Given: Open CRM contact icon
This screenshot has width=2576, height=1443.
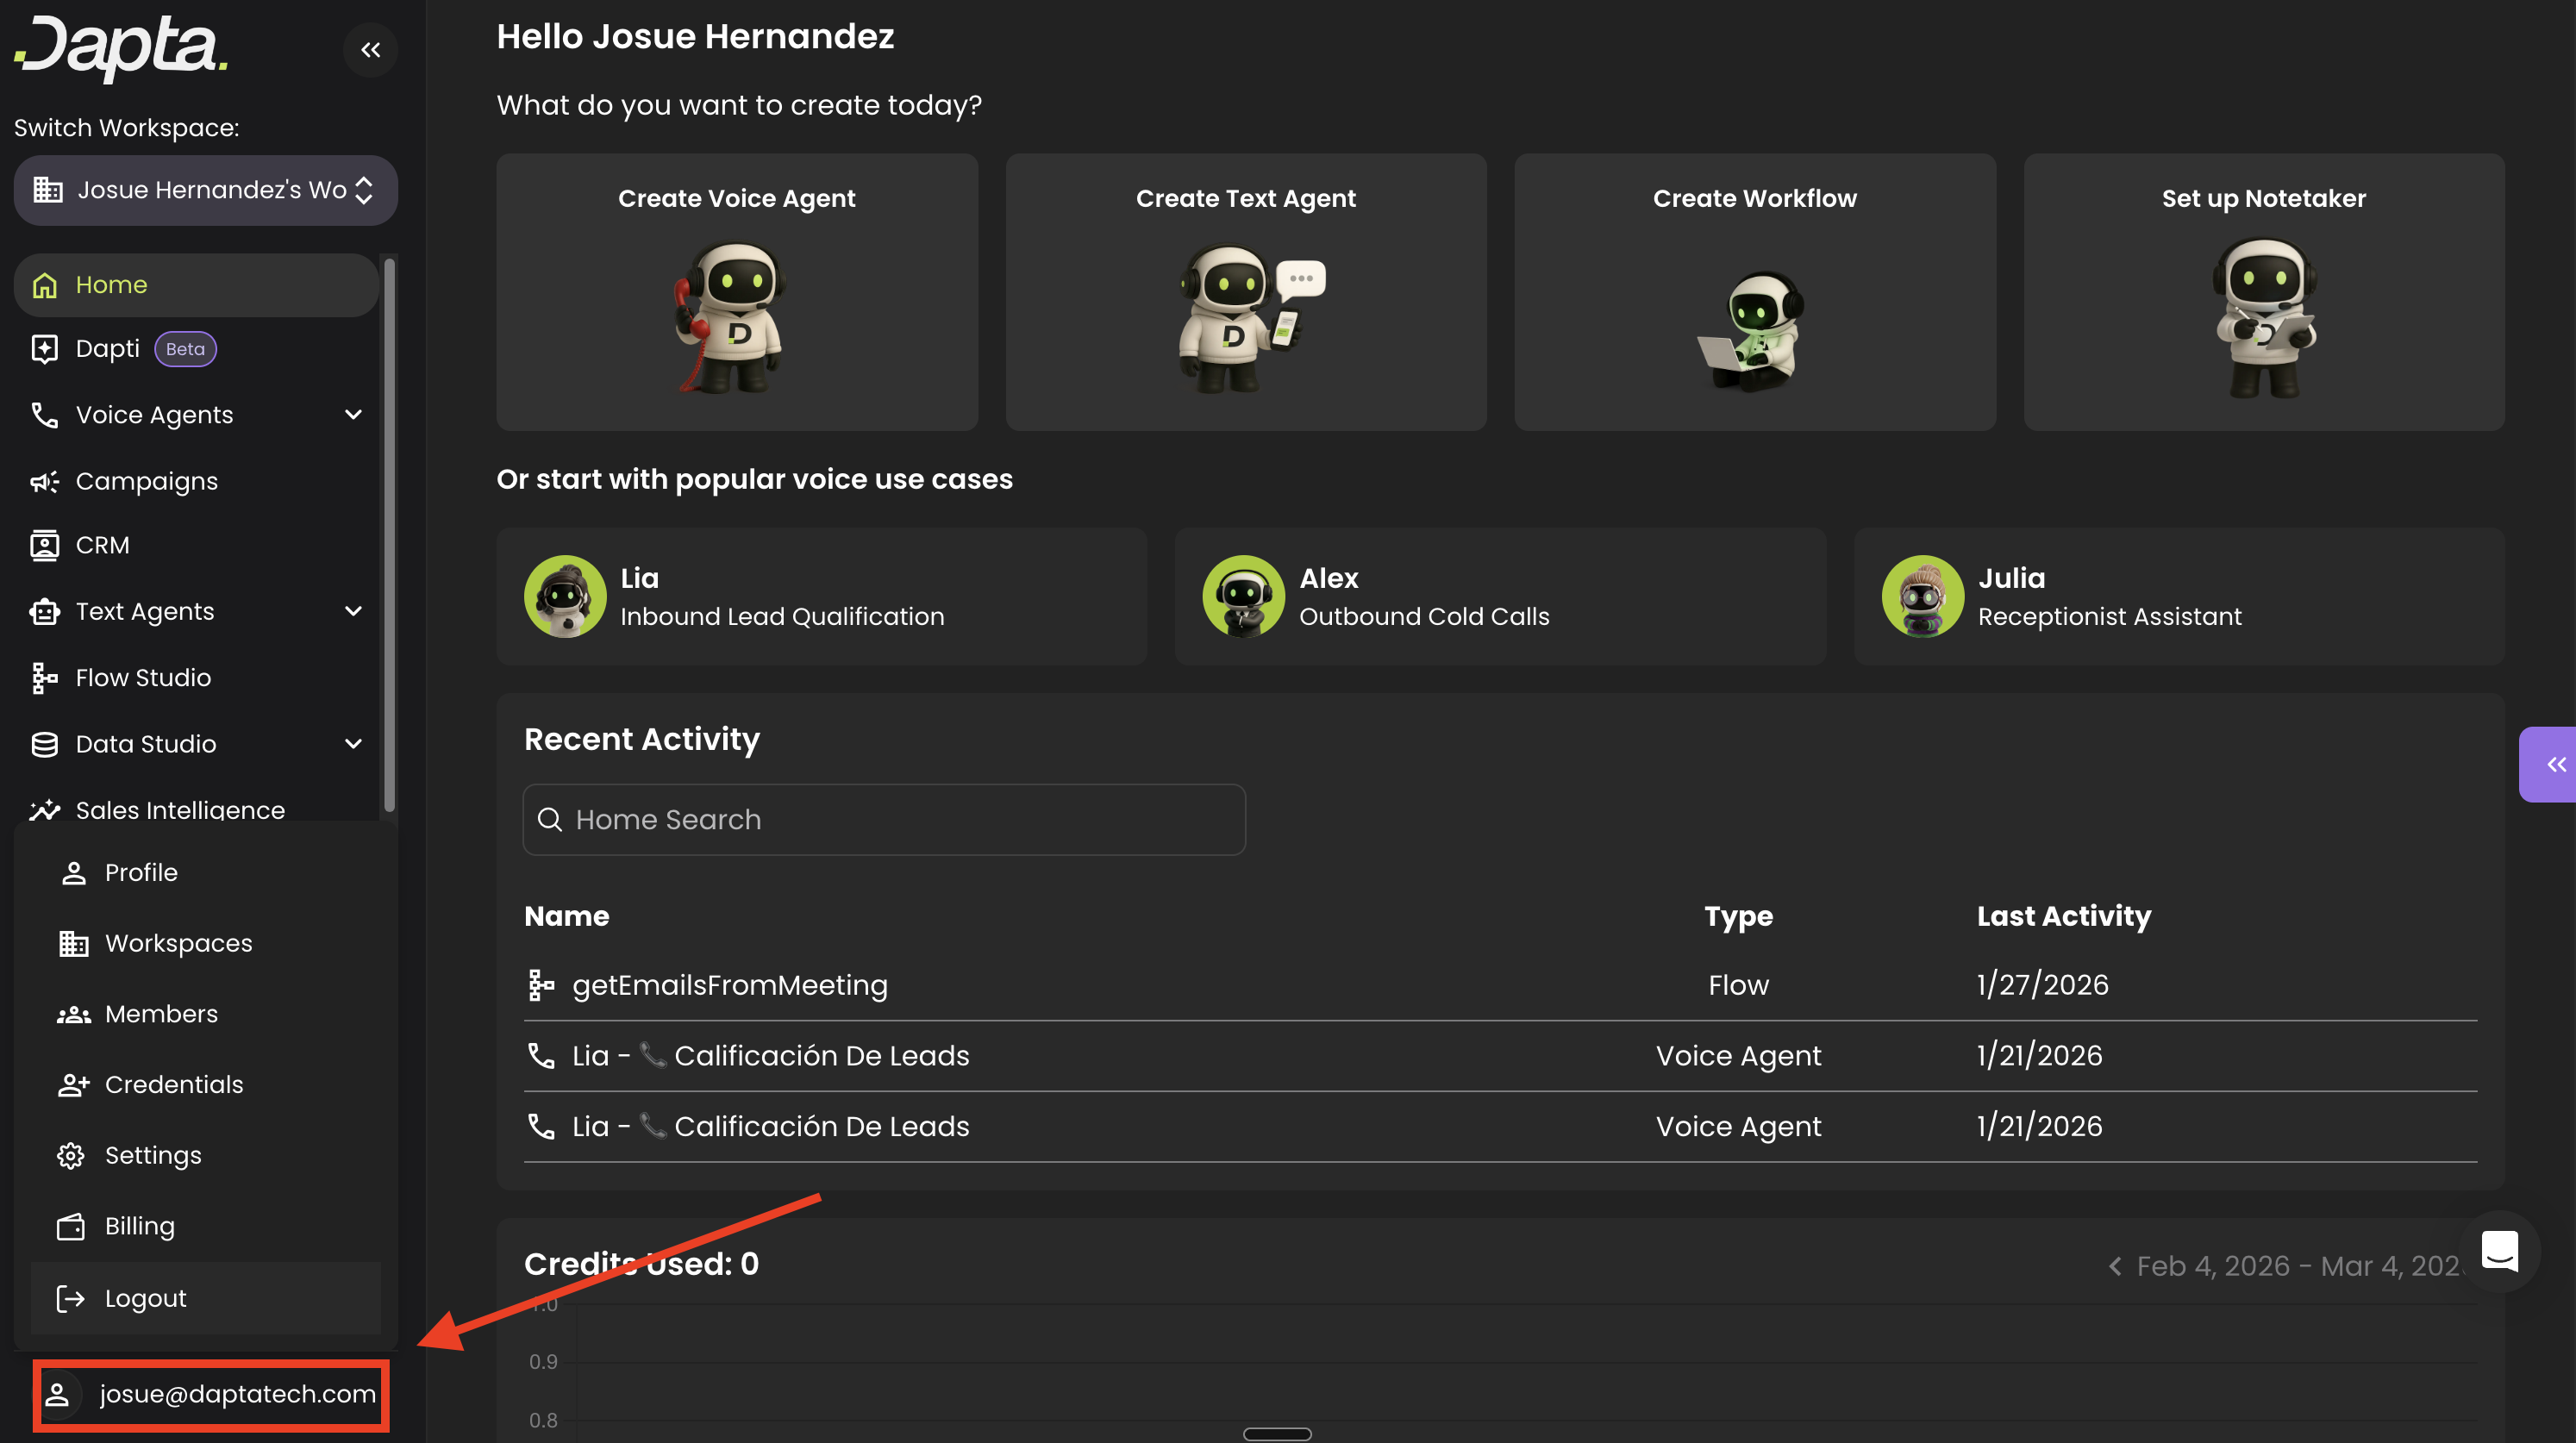Looking at the screenshot, I should [44, 546].
